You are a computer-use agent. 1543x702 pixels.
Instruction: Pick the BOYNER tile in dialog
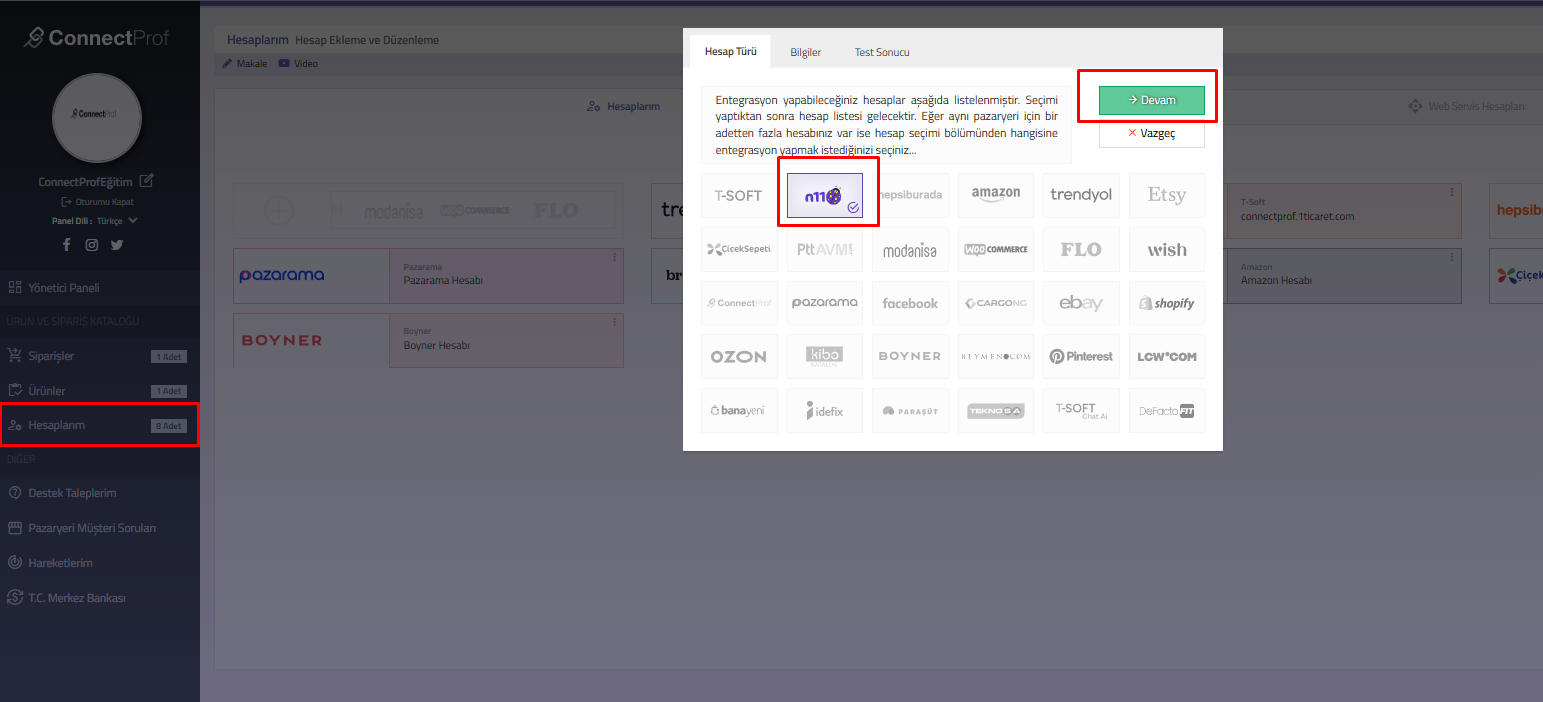pos(910,356)
